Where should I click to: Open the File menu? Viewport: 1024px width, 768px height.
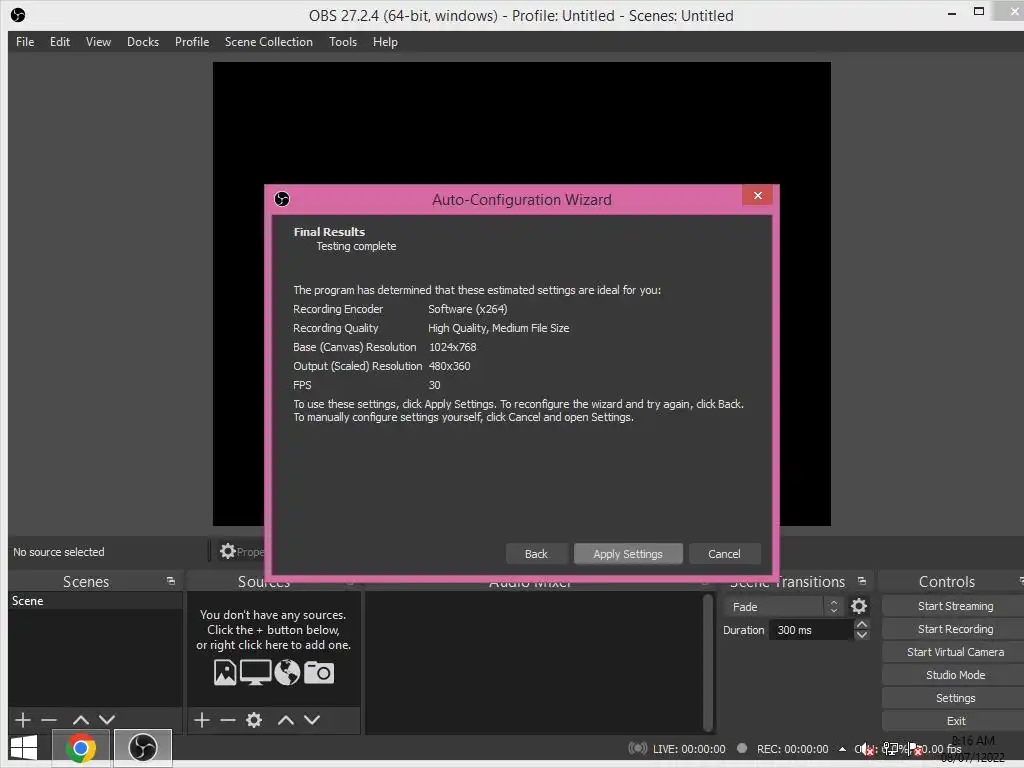click(25, 42)
